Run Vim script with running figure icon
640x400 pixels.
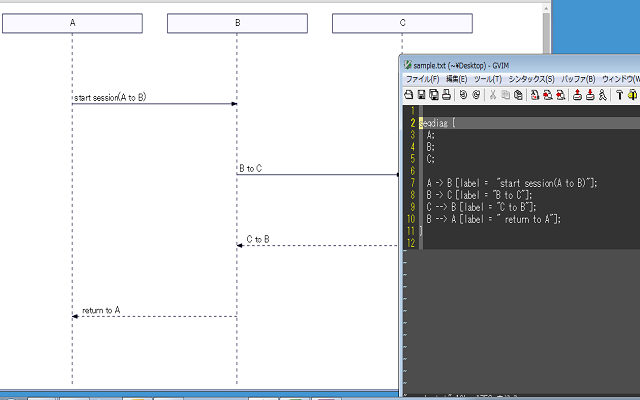(x=603, y=95)
